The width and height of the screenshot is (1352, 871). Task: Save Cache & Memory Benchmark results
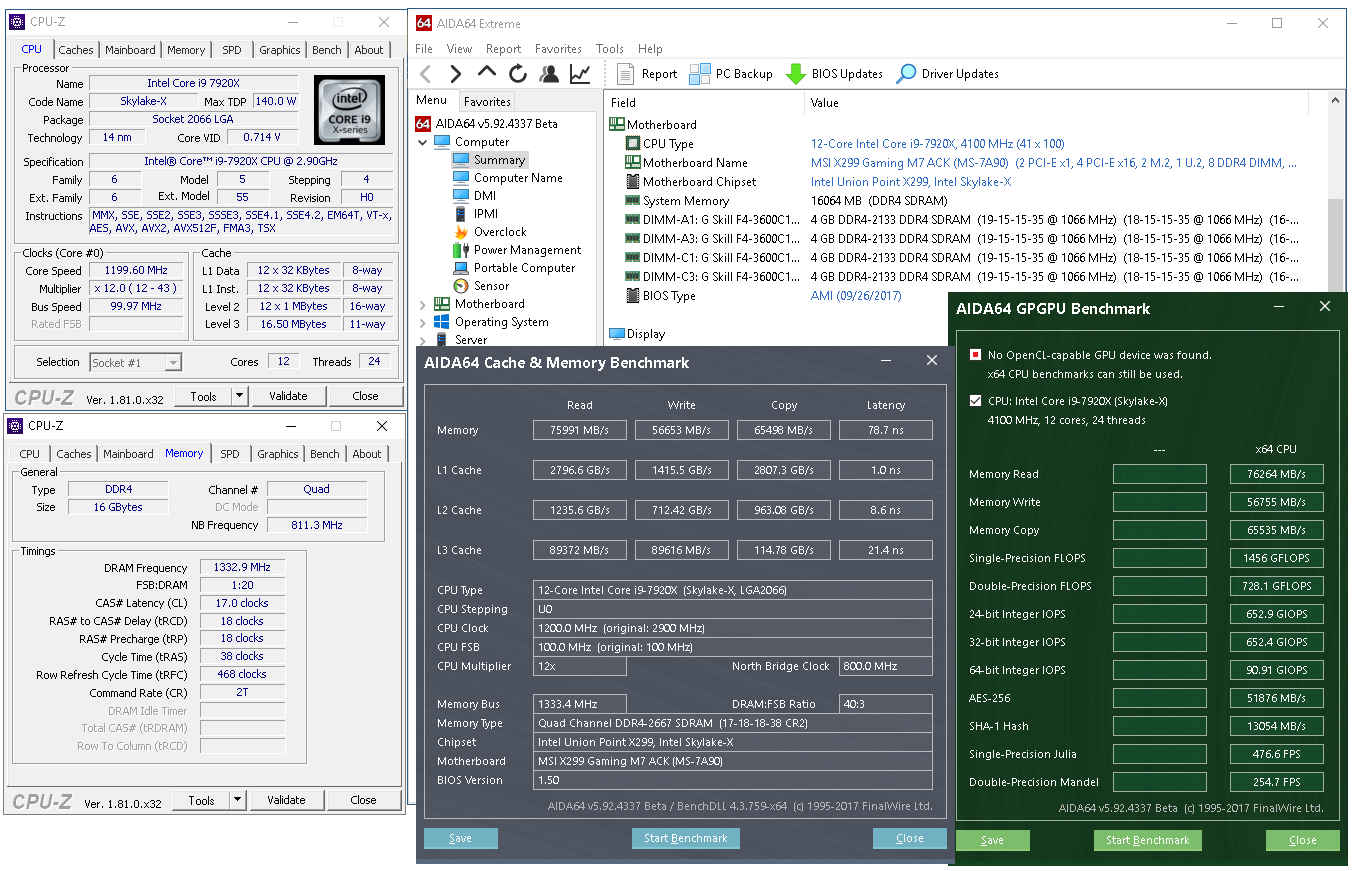[x=460, y=838]
